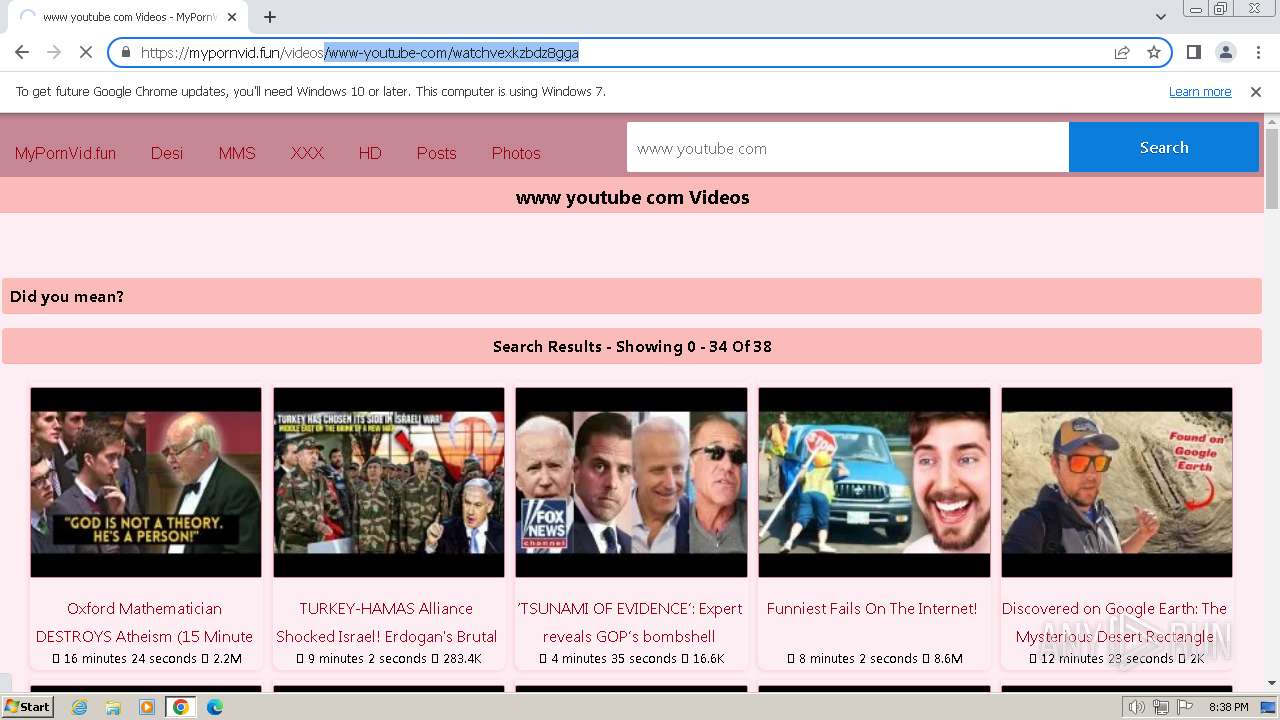Open Chrome profile avatar
1280x720 pixels.
1226,52
